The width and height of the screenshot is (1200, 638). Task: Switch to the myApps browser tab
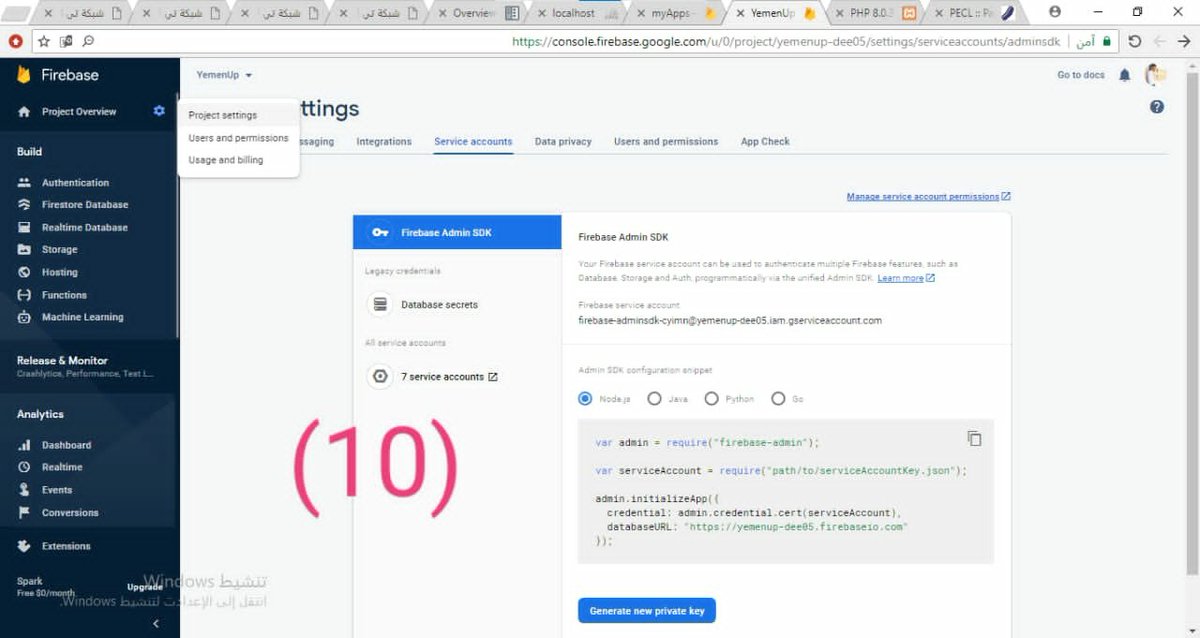(677, 13)
